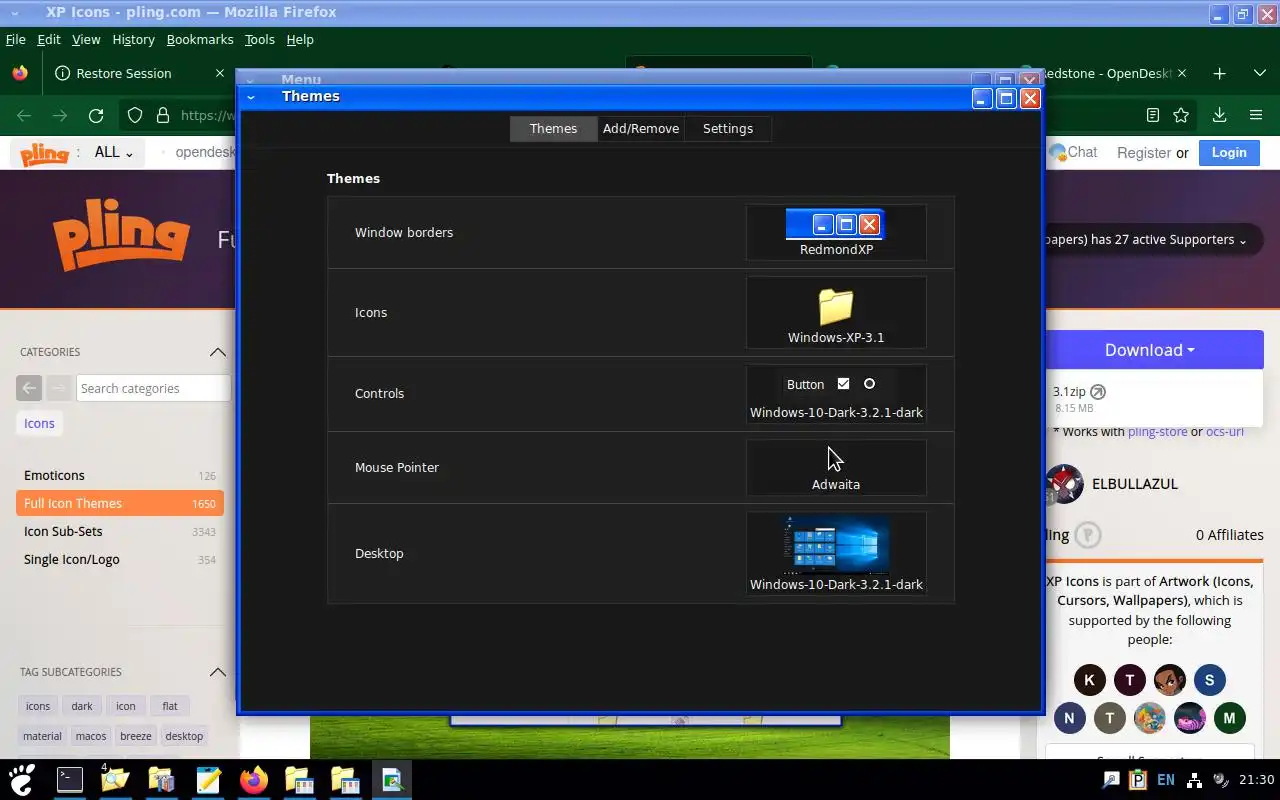1280x800 pixels.
Task: Switch to the Add/Remove tab in Themes
Action: (x=641, y=128)
